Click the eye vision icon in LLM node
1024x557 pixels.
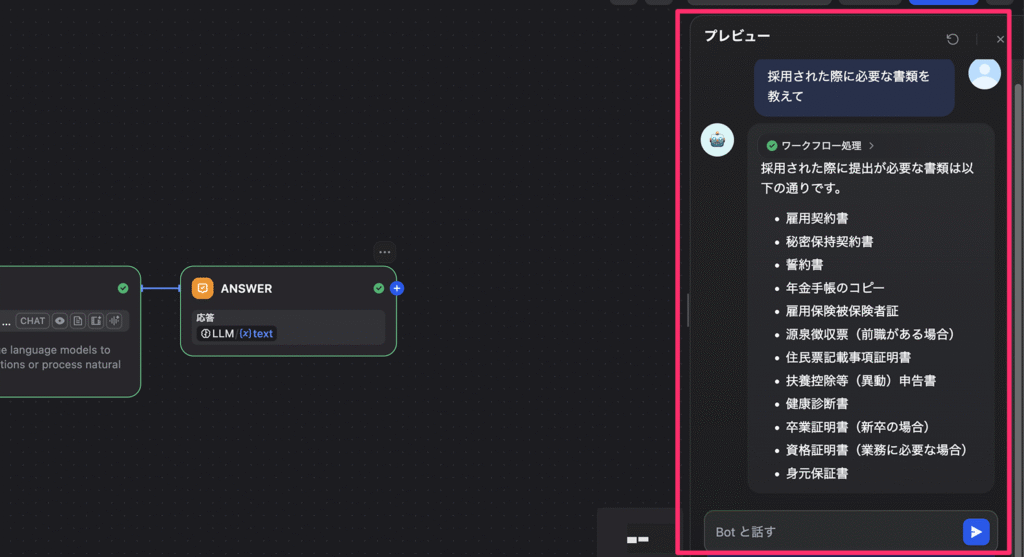coord(60,321)
